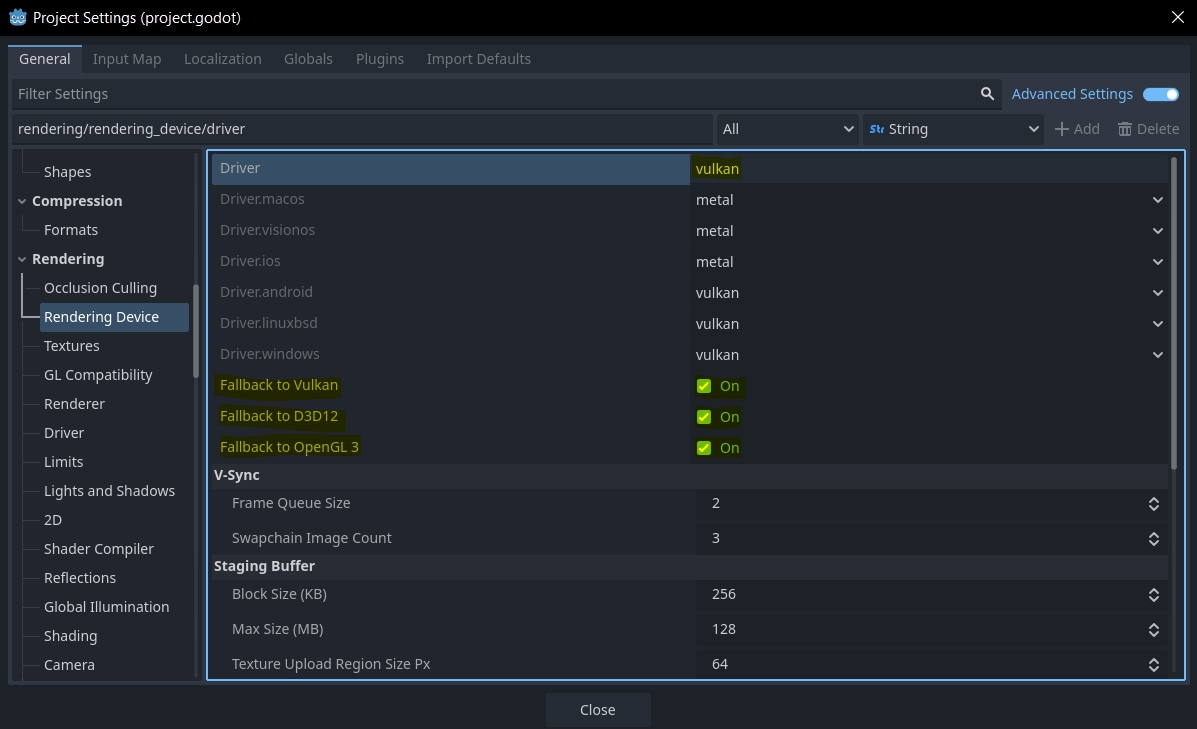Select GL Compatibility in the sidebar
Image resolution: width=1197 pixels, height=729 pixels.
tap(98, 375)
